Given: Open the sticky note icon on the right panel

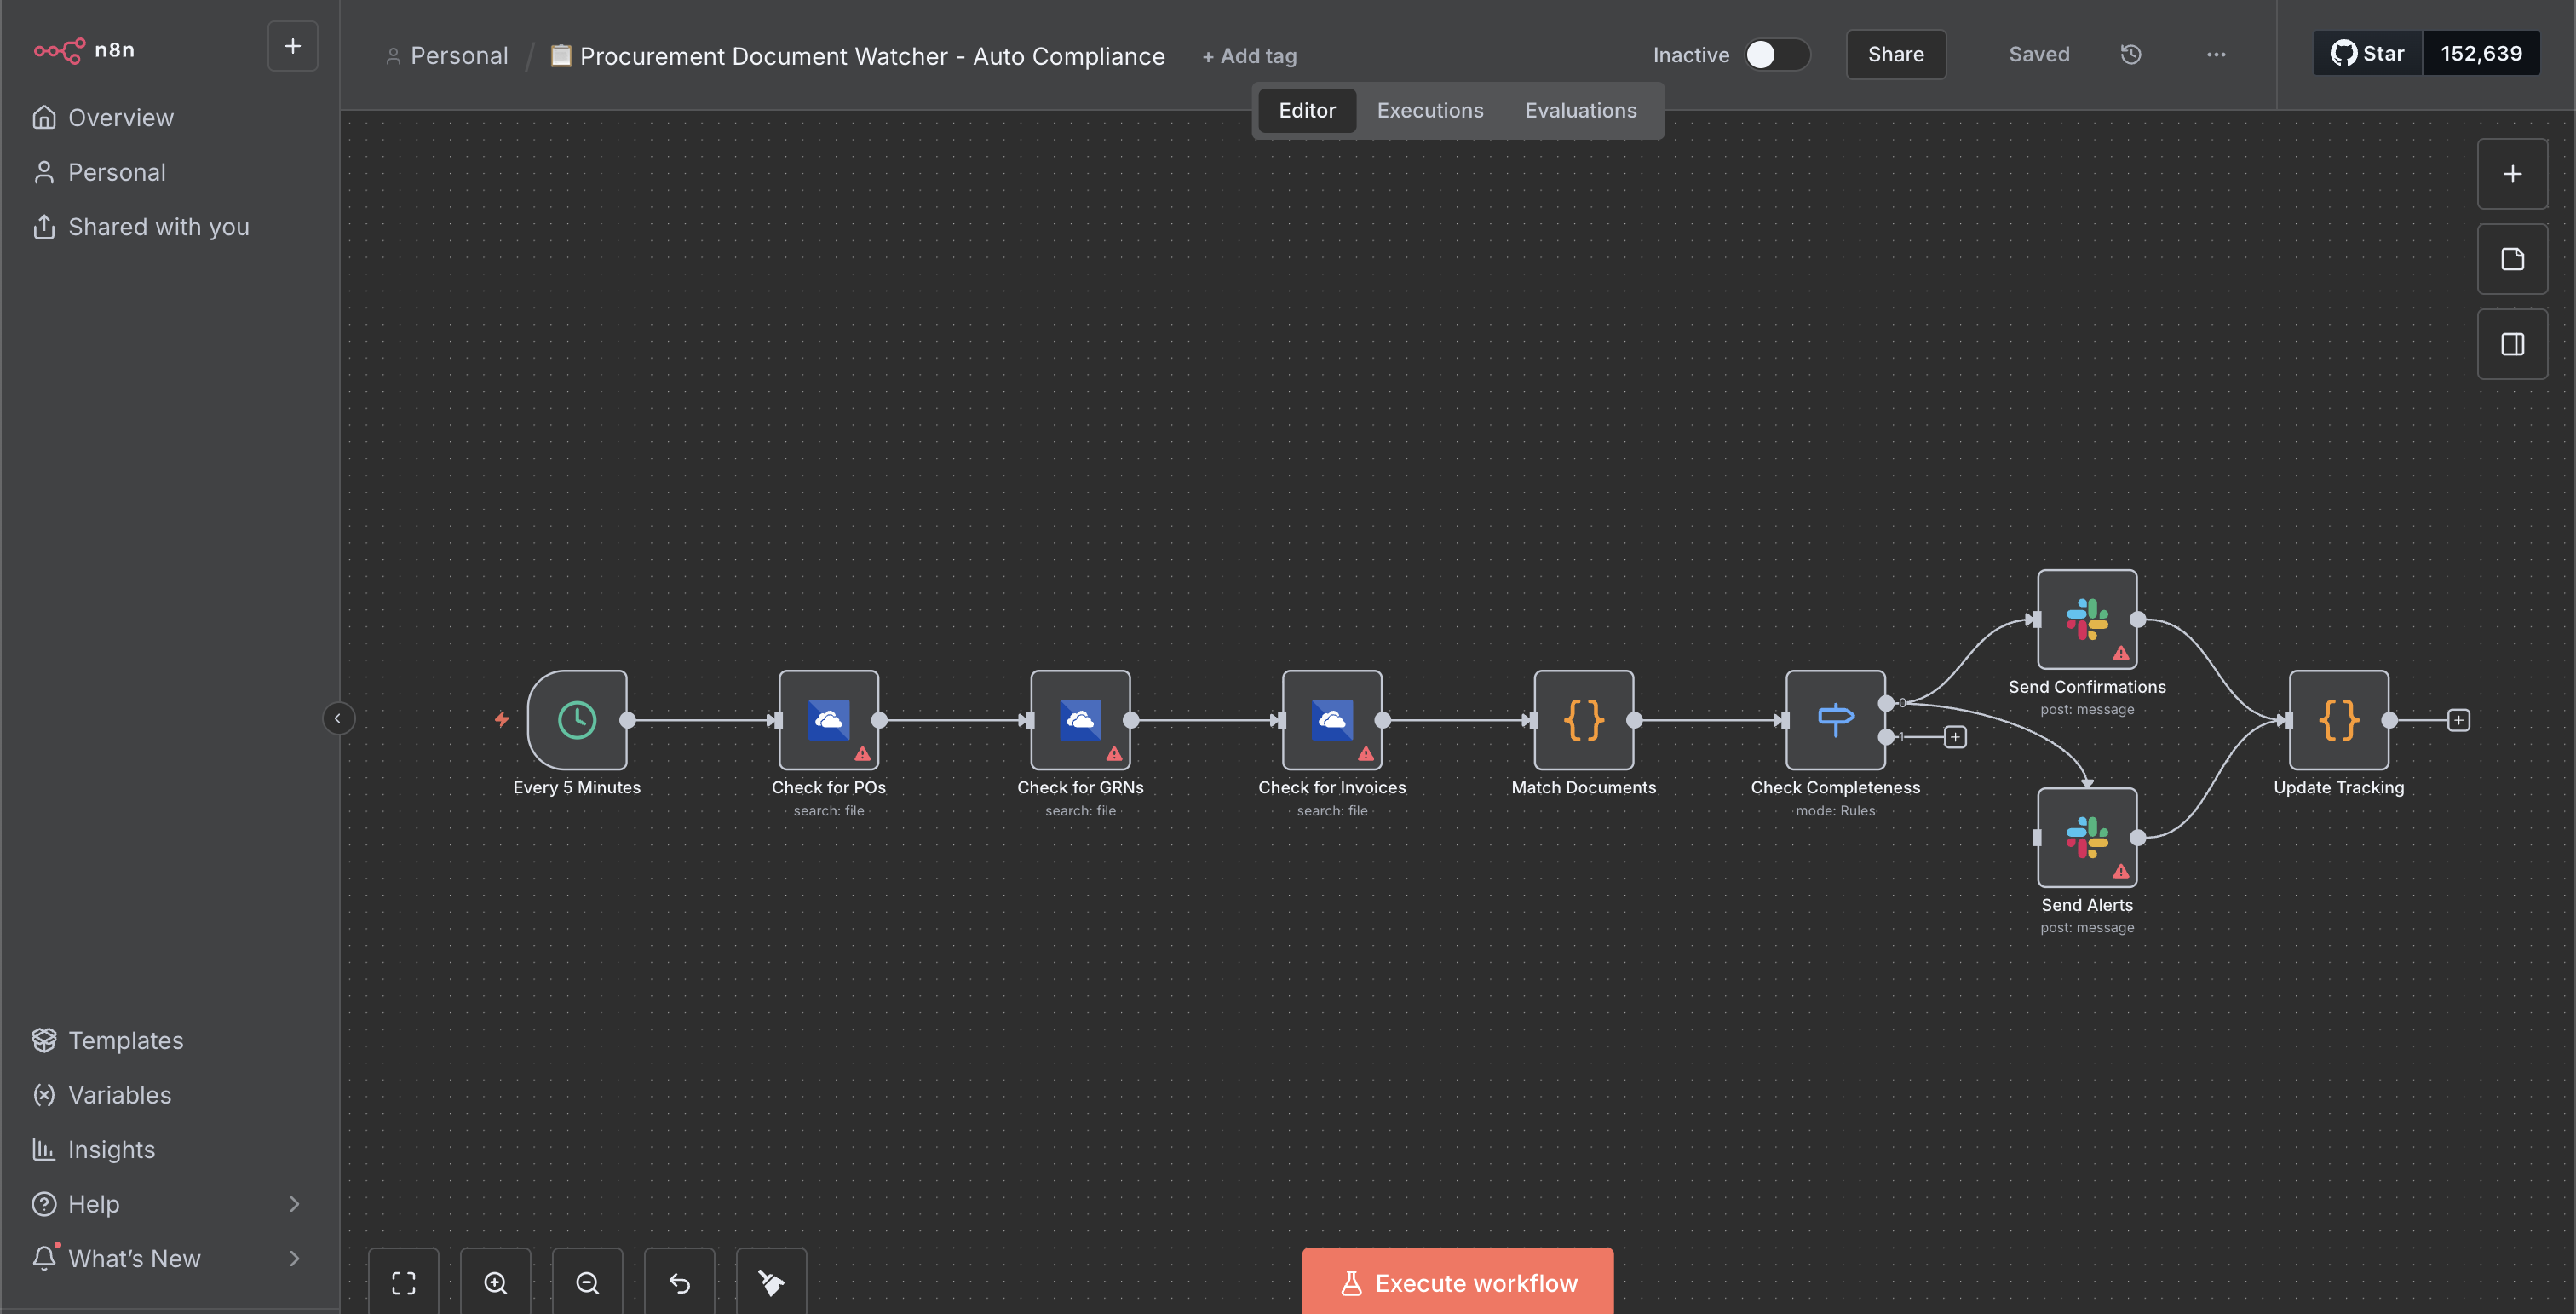Looking at the screenshot, I should (2513, 259).
